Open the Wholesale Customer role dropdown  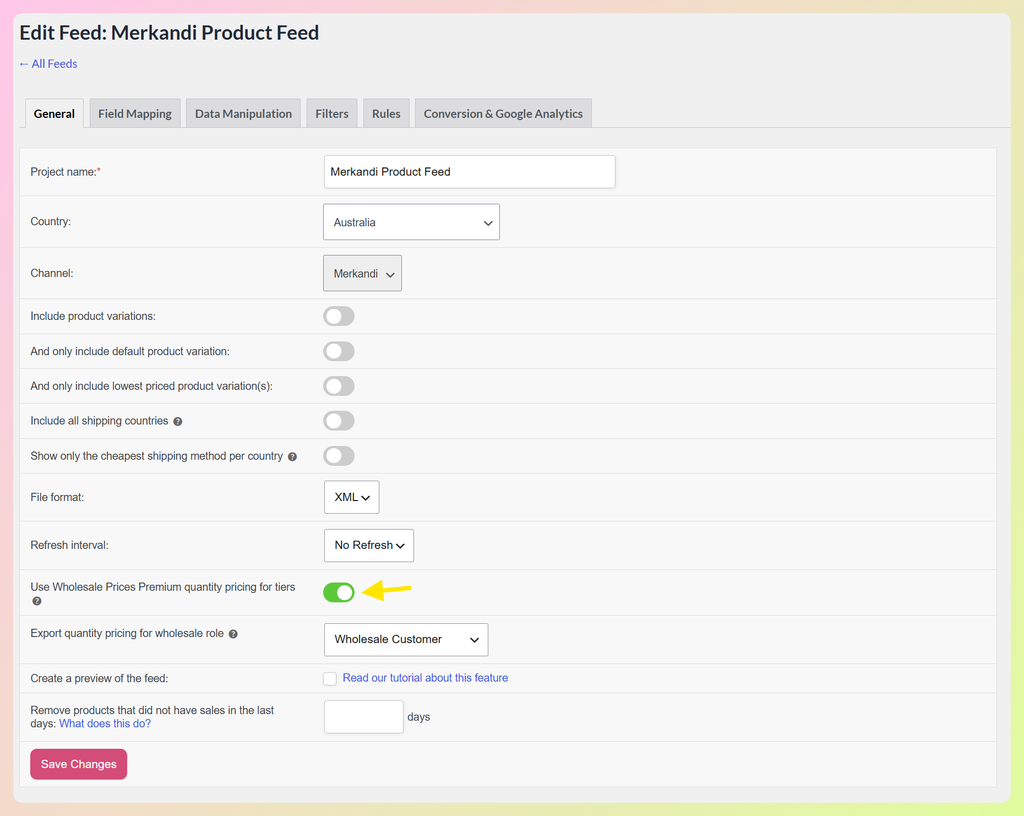(x=406, y=640)
